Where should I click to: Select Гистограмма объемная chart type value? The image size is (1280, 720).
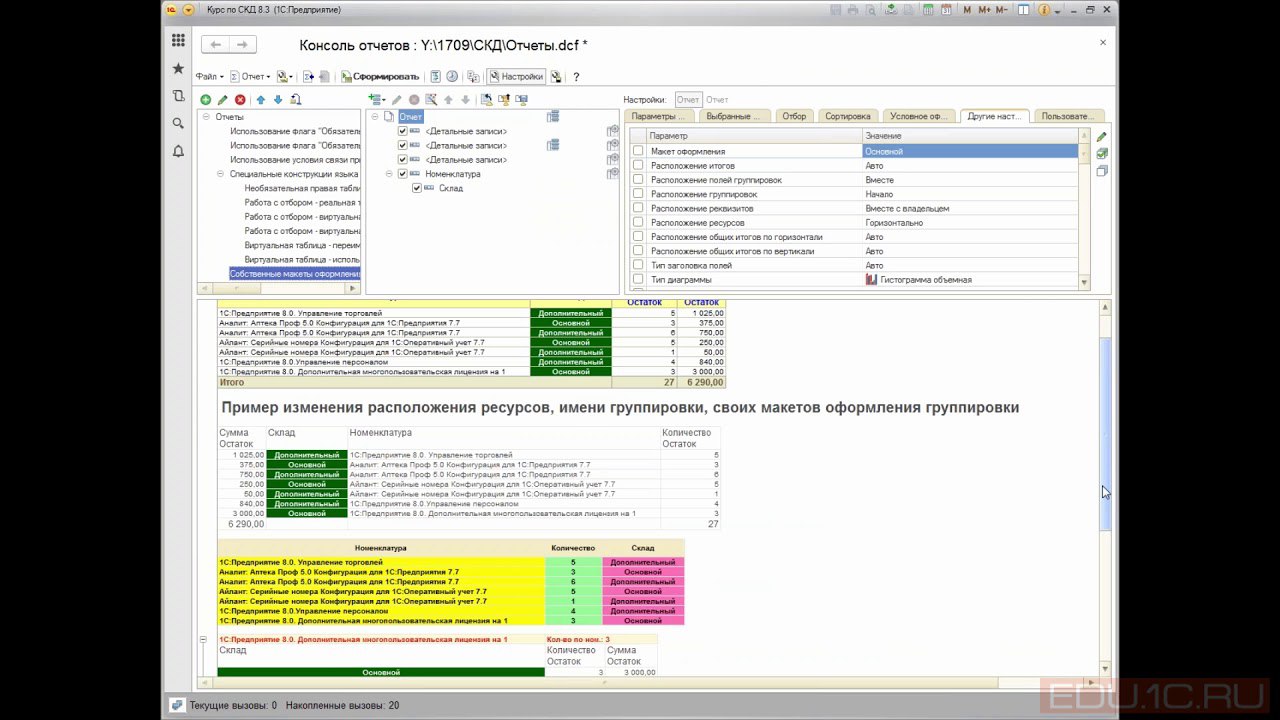tap(970, 280)
